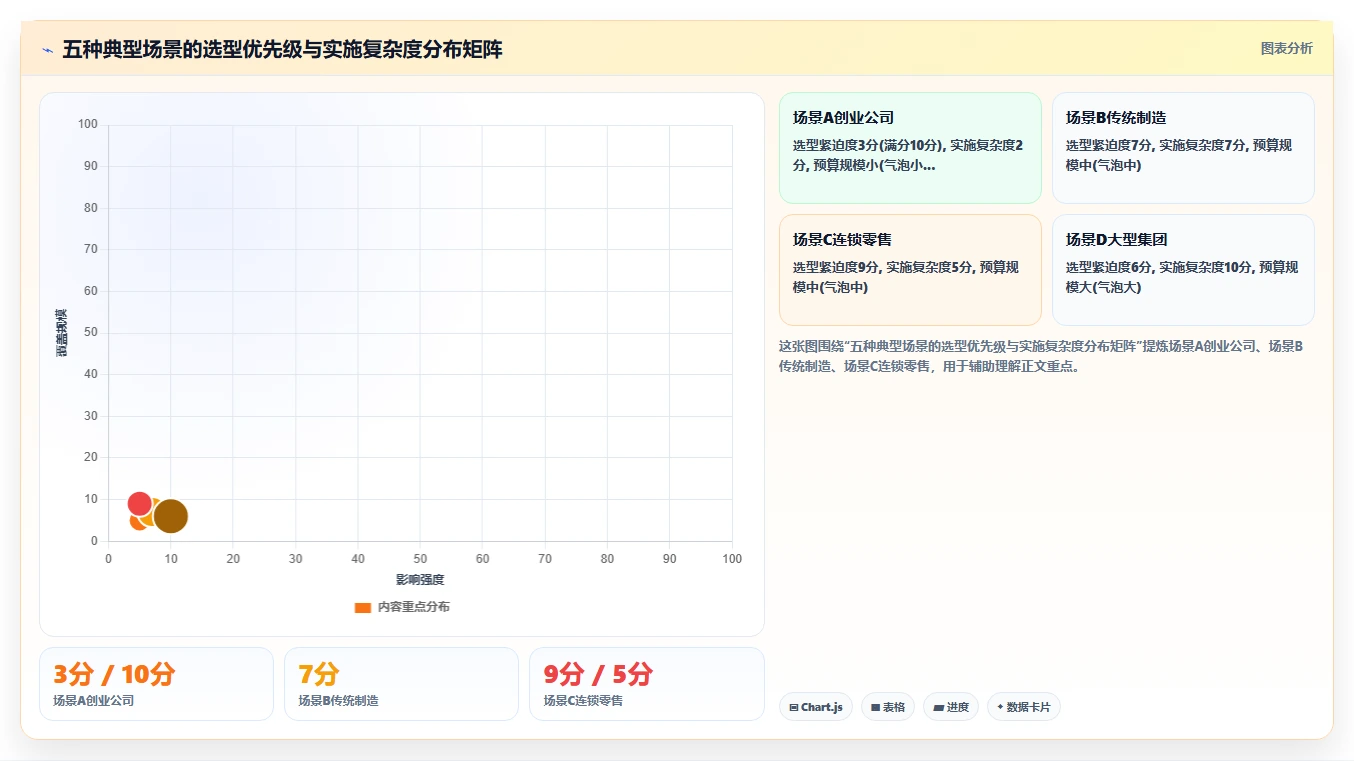Toggle the 内容重点分布 legend entry
The height and width of the screenshot is (761, 1354).
point(402,607)
